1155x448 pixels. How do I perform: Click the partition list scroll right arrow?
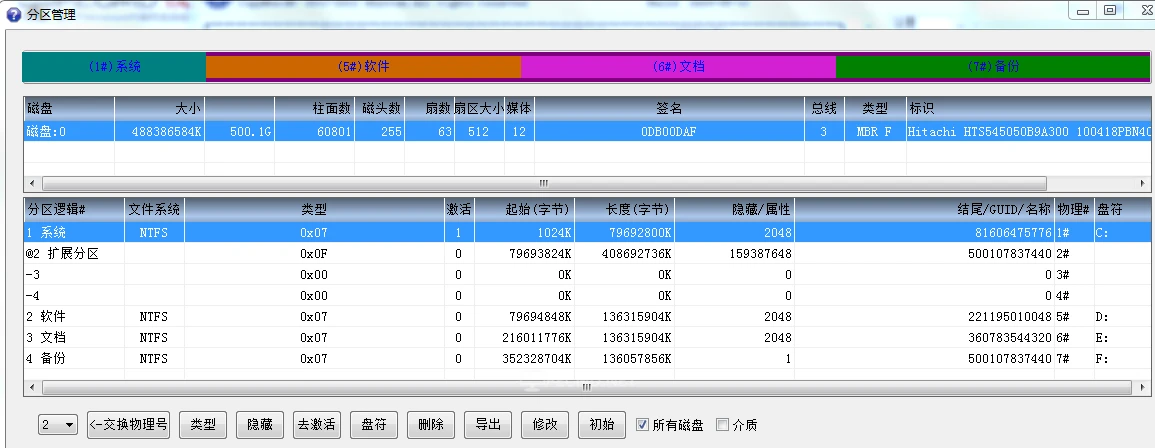click(1143, 387)
